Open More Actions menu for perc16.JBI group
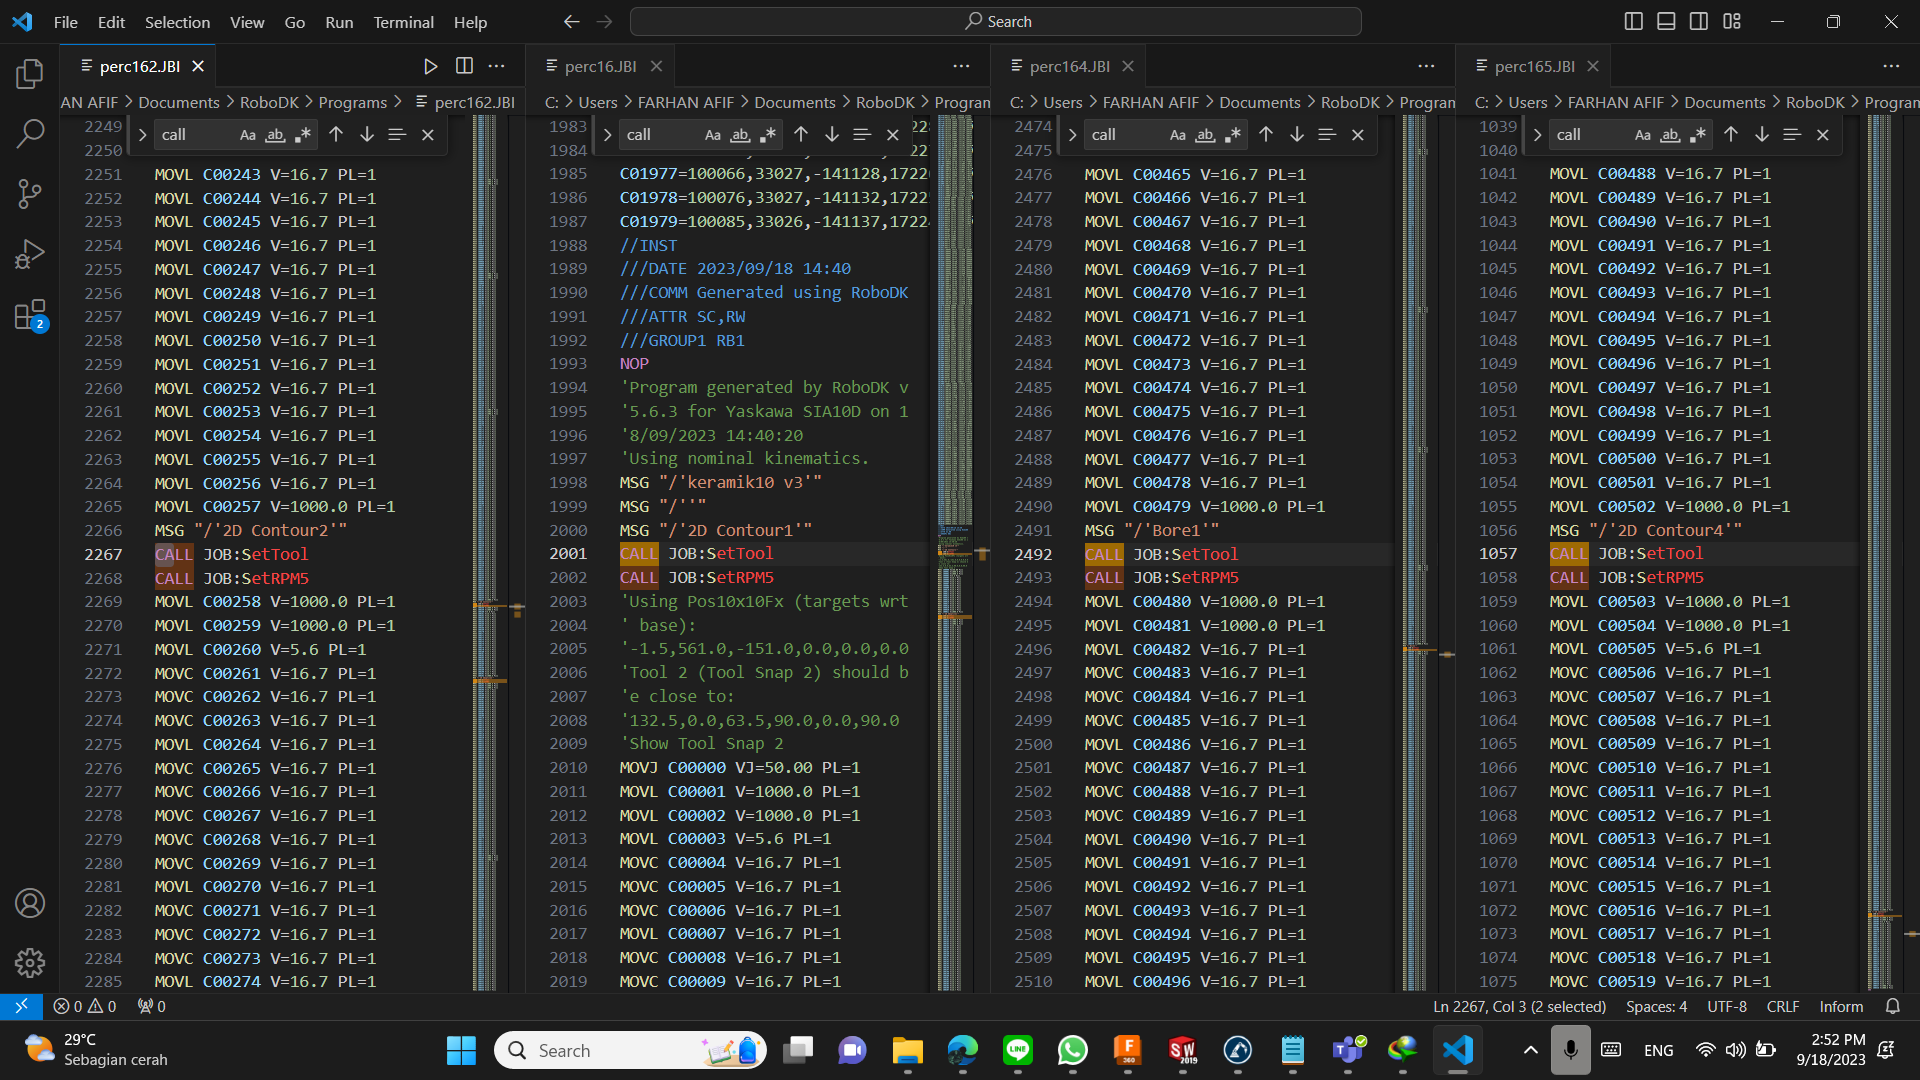 pyautogui.click(x=961, y=66)
